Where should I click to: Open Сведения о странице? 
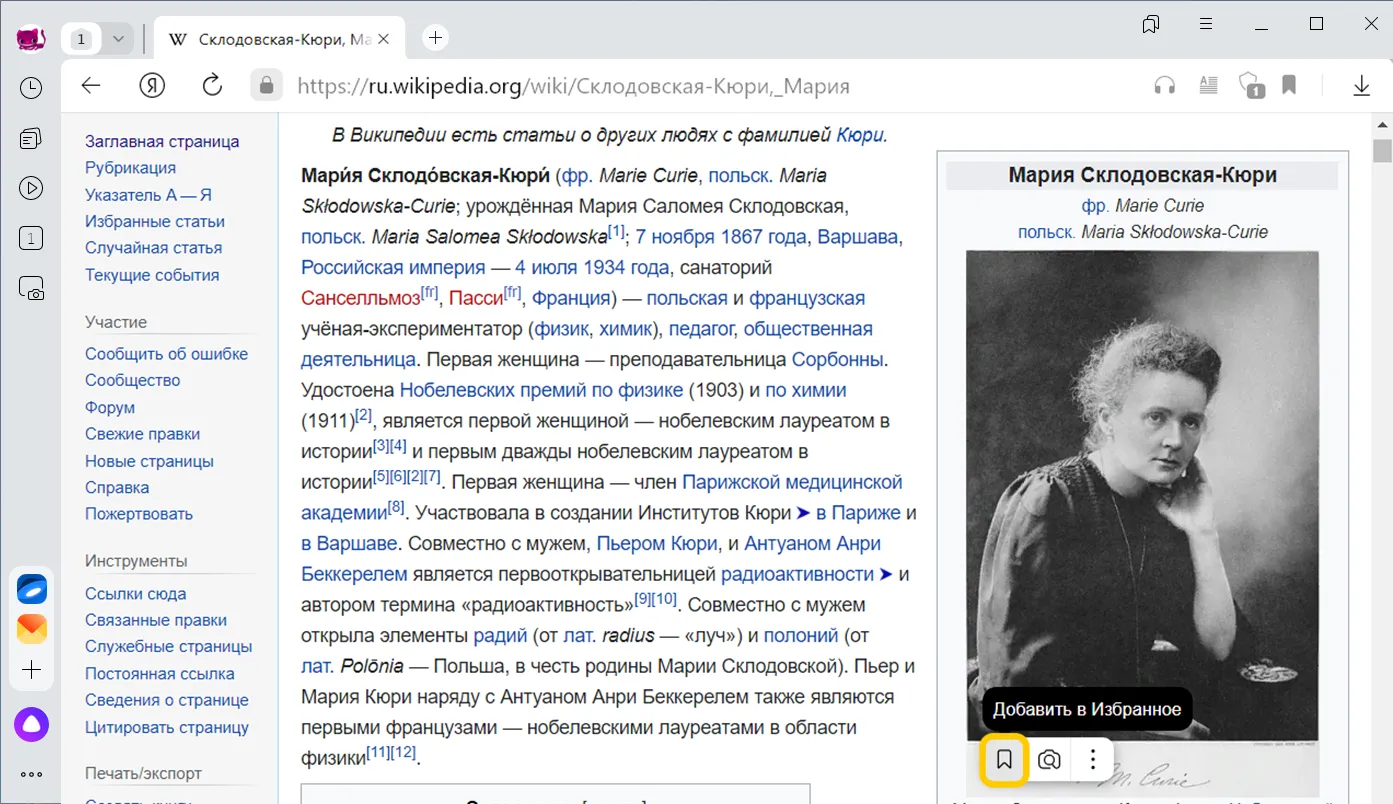coord(167,700)
